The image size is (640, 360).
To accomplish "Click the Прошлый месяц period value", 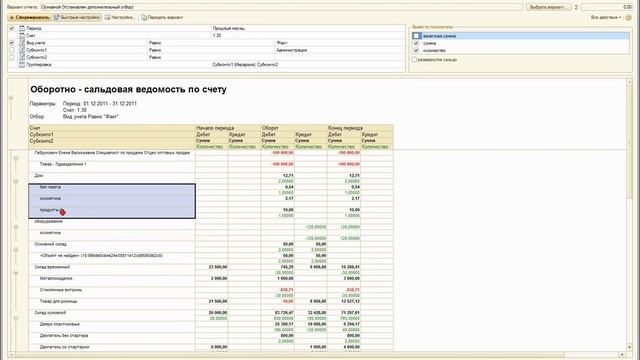I will click(x=229, y=28).
